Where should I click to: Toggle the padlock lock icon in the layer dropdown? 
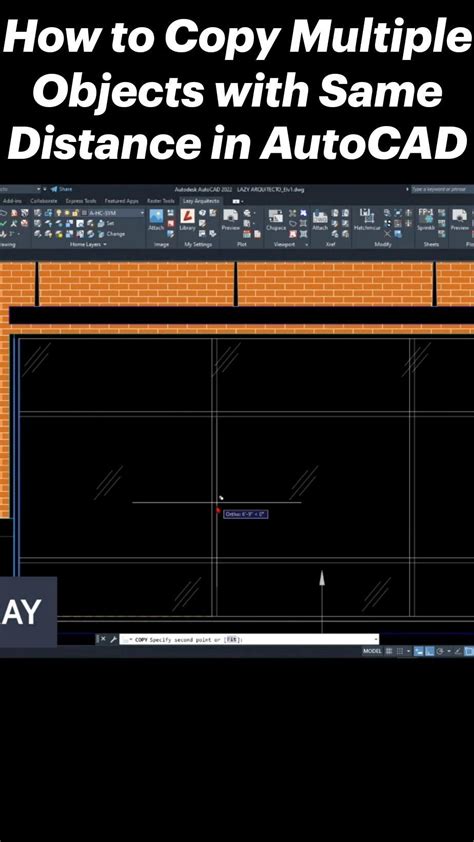[75, 213]
